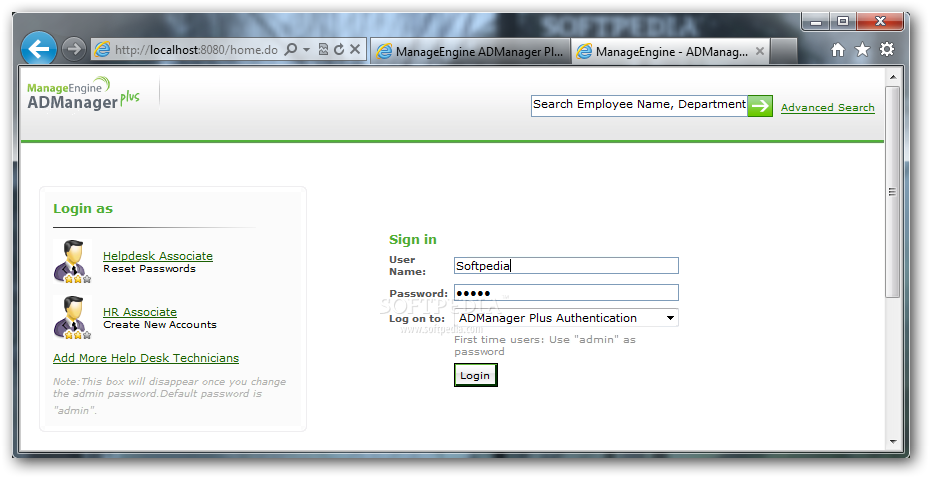
Task: Click 'First time users' hint text
Action: click(544, 346)
